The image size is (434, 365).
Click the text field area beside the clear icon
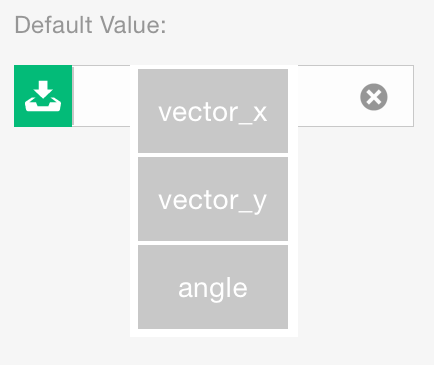click(x=327, y=96)
